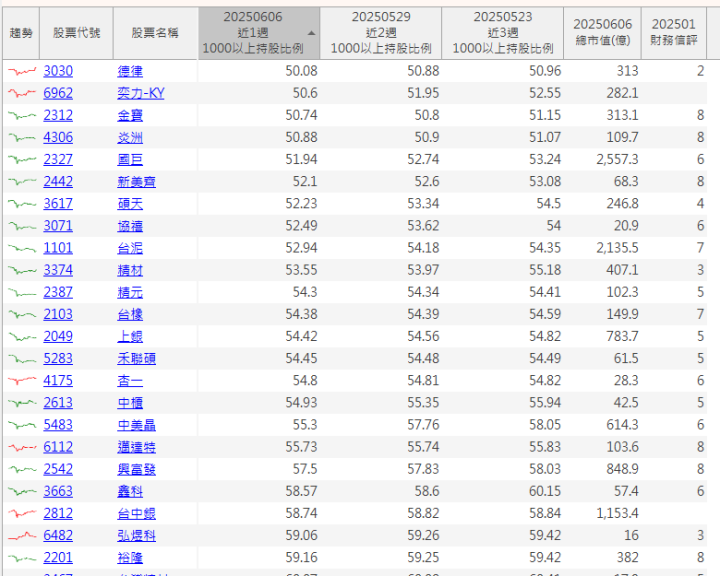Open the trend chart for stock 2312
Image resolution: width=720 pixels, height=576 pixels.
click(22, 115)
